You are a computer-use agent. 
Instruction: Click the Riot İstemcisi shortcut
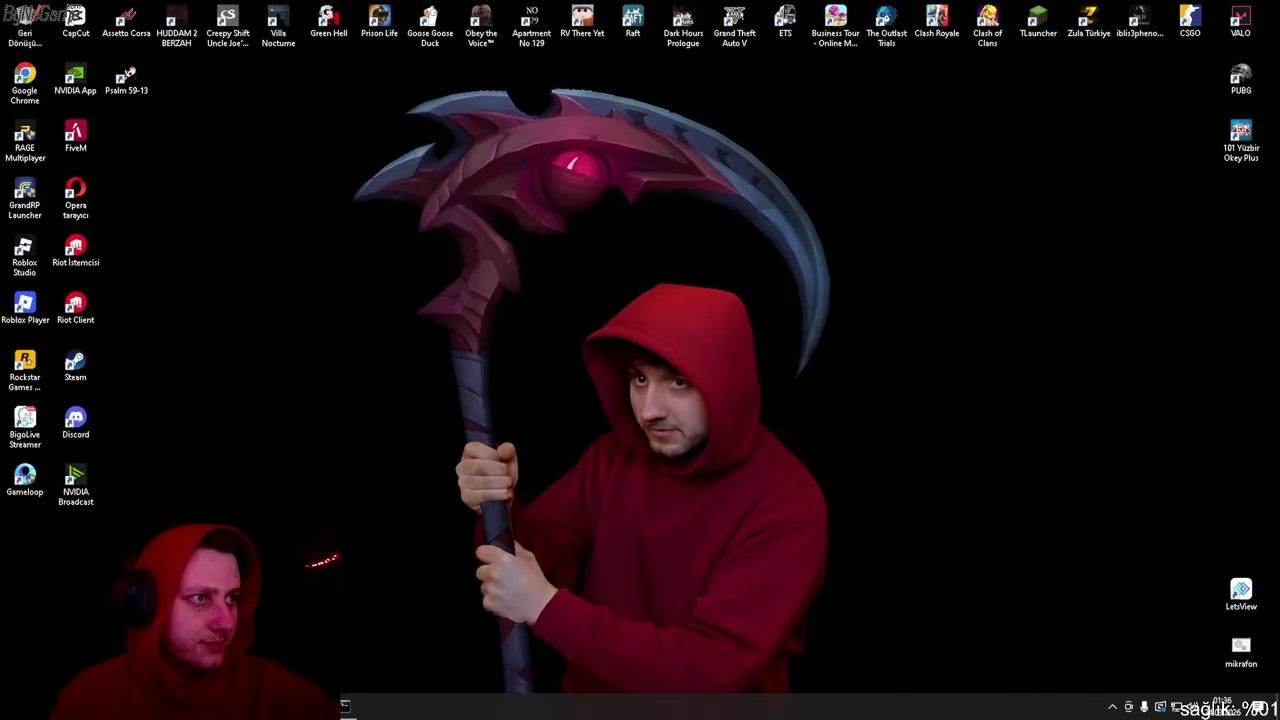pyautogui.click(x=76, y=252)
